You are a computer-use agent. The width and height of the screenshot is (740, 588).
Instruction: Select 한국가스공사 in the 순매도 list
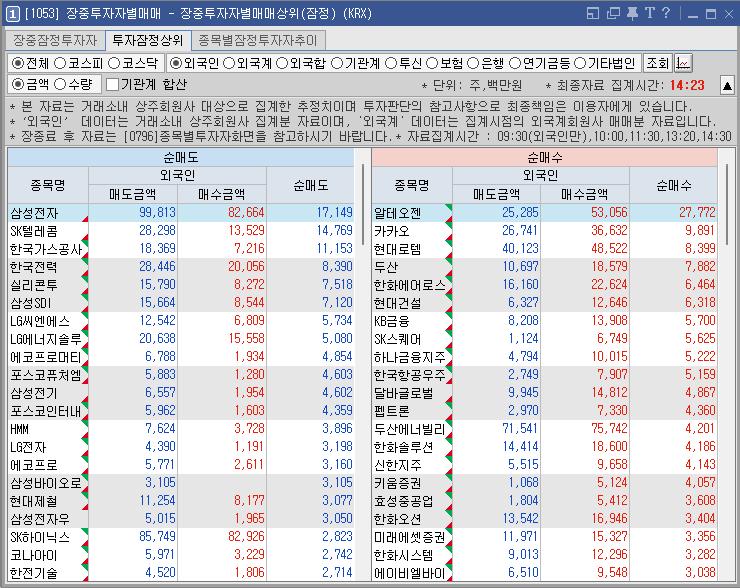point(46,249)
